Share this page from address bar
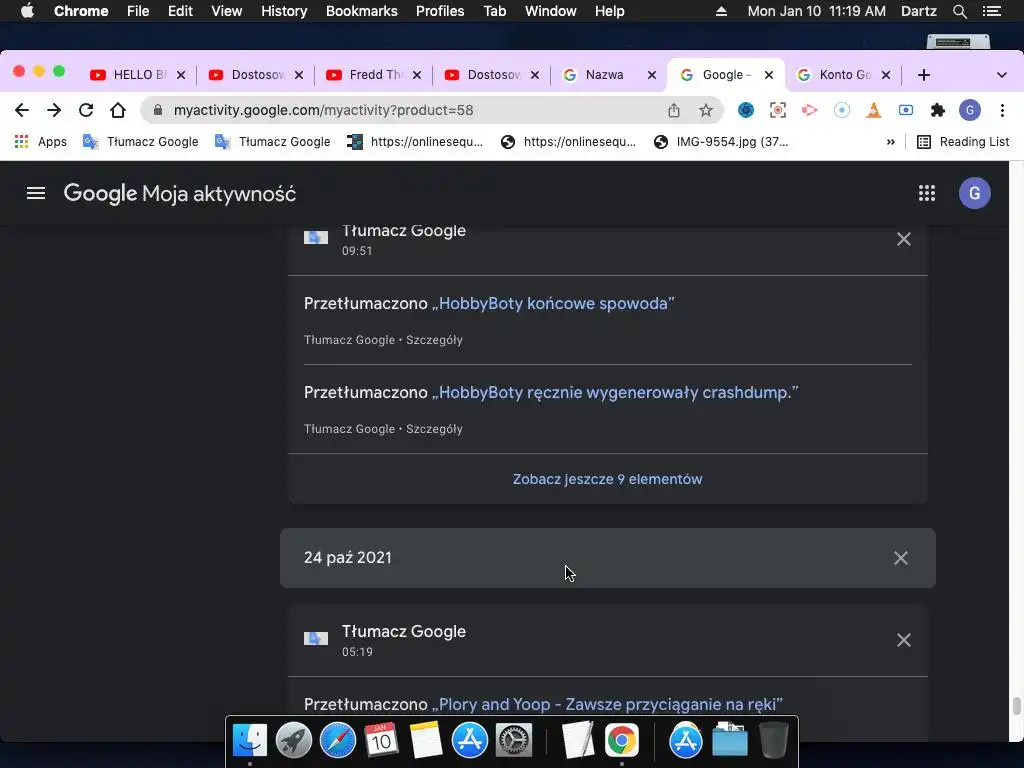Viewport: 1024px width, 768px height. click(x=674, y=110)
